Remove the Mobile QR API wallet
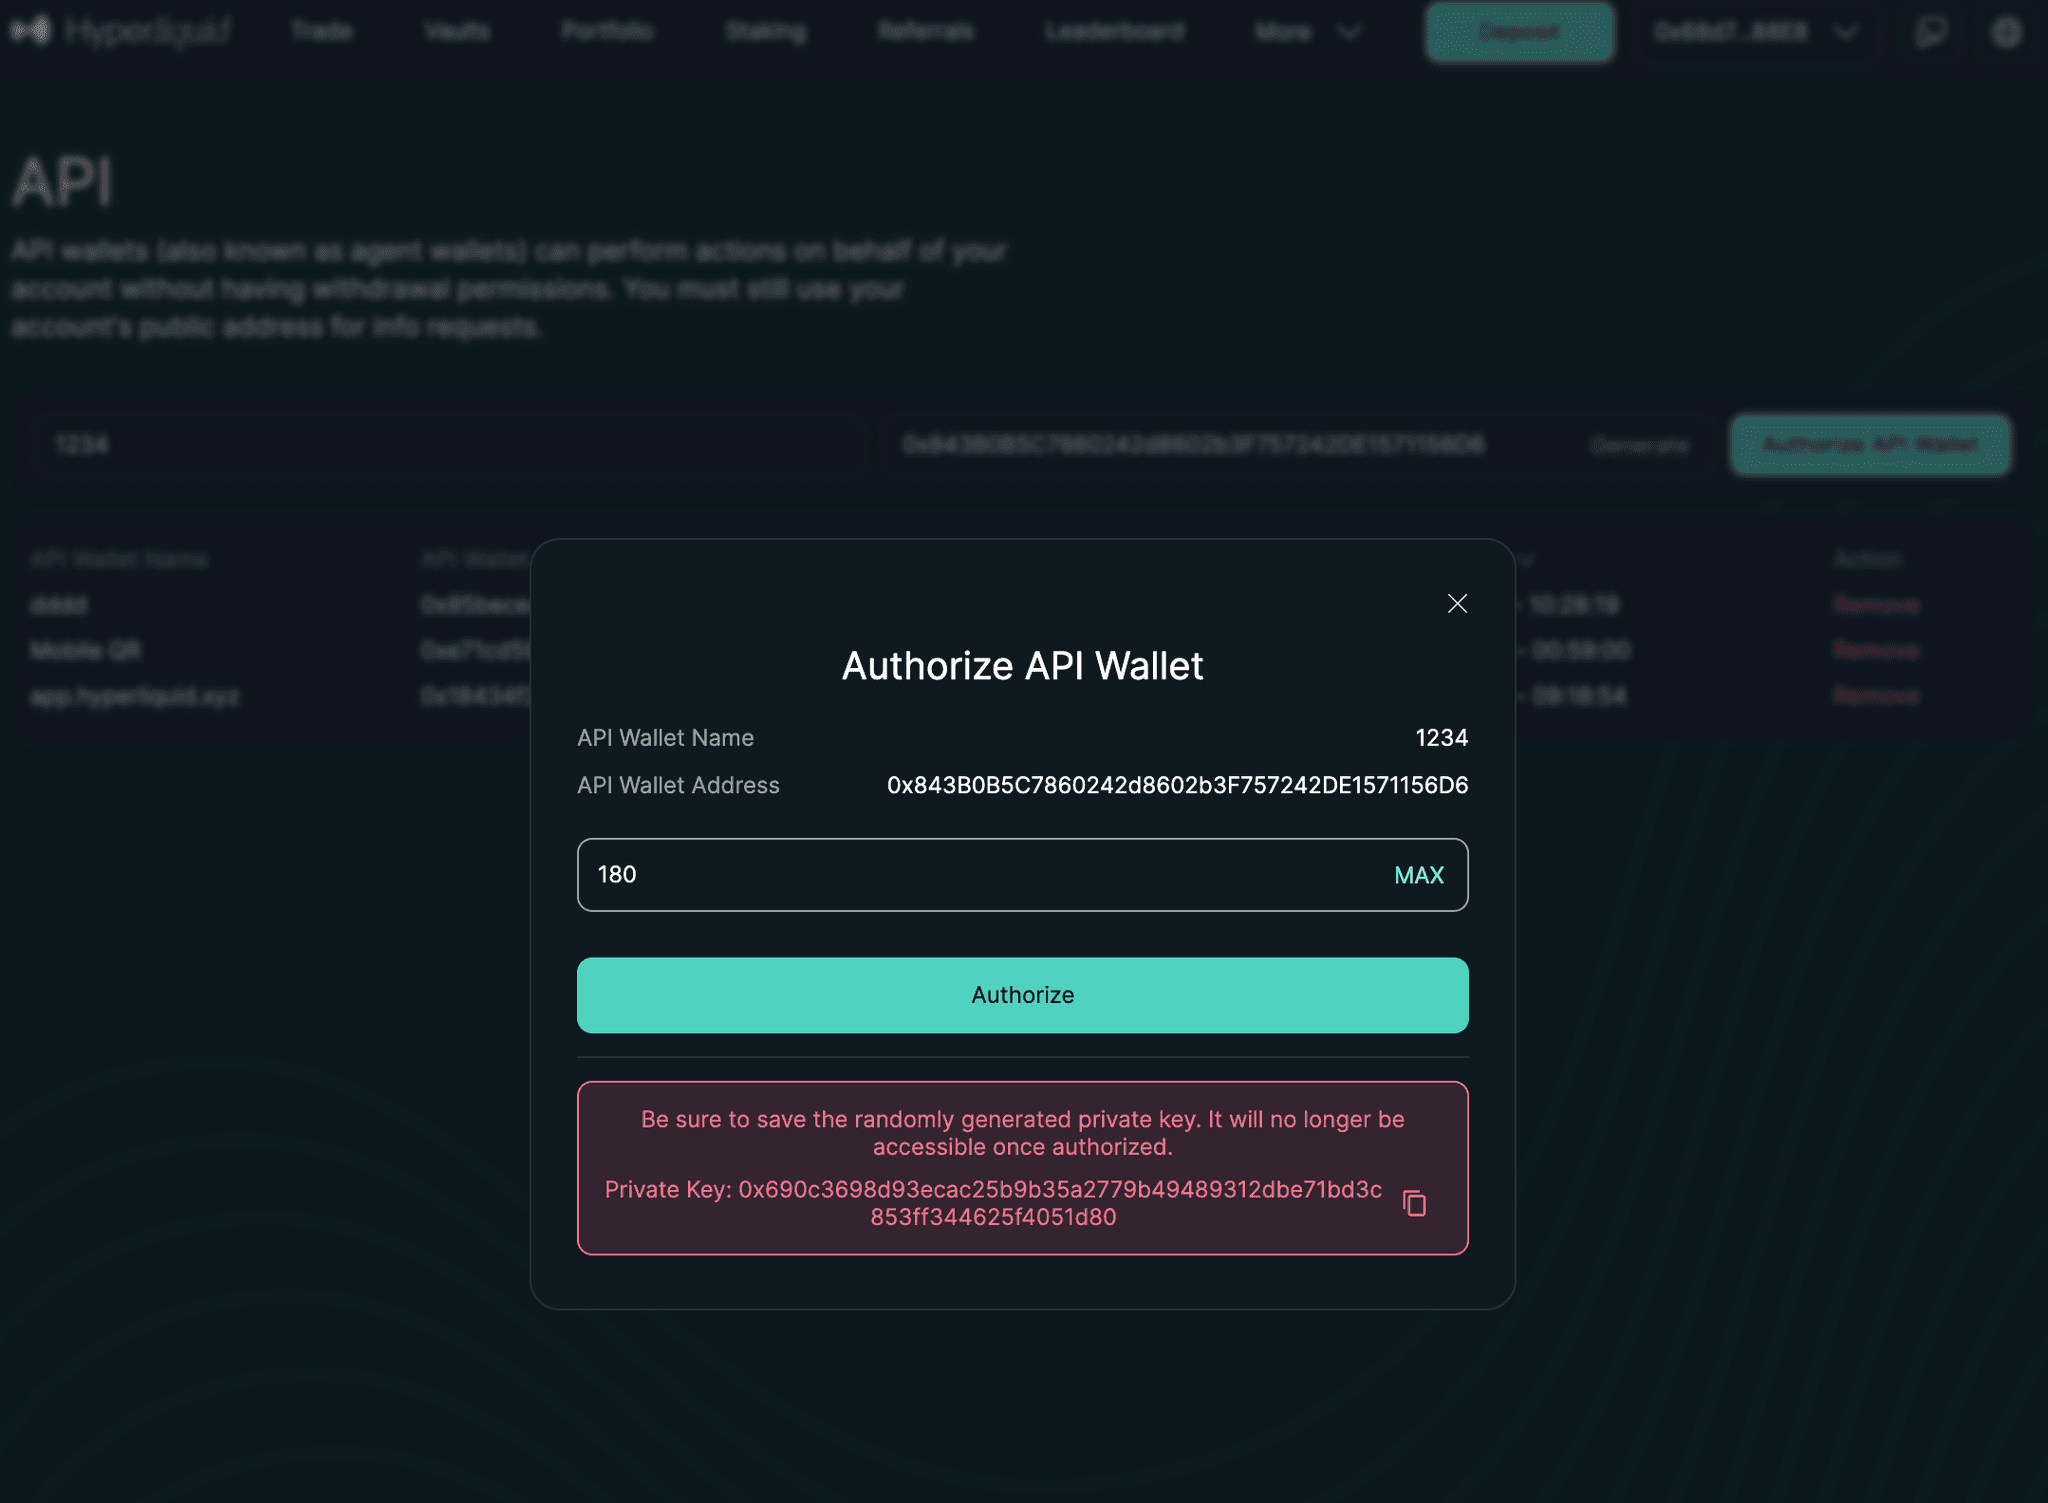2048x1503 pixels. (1876, 651)
